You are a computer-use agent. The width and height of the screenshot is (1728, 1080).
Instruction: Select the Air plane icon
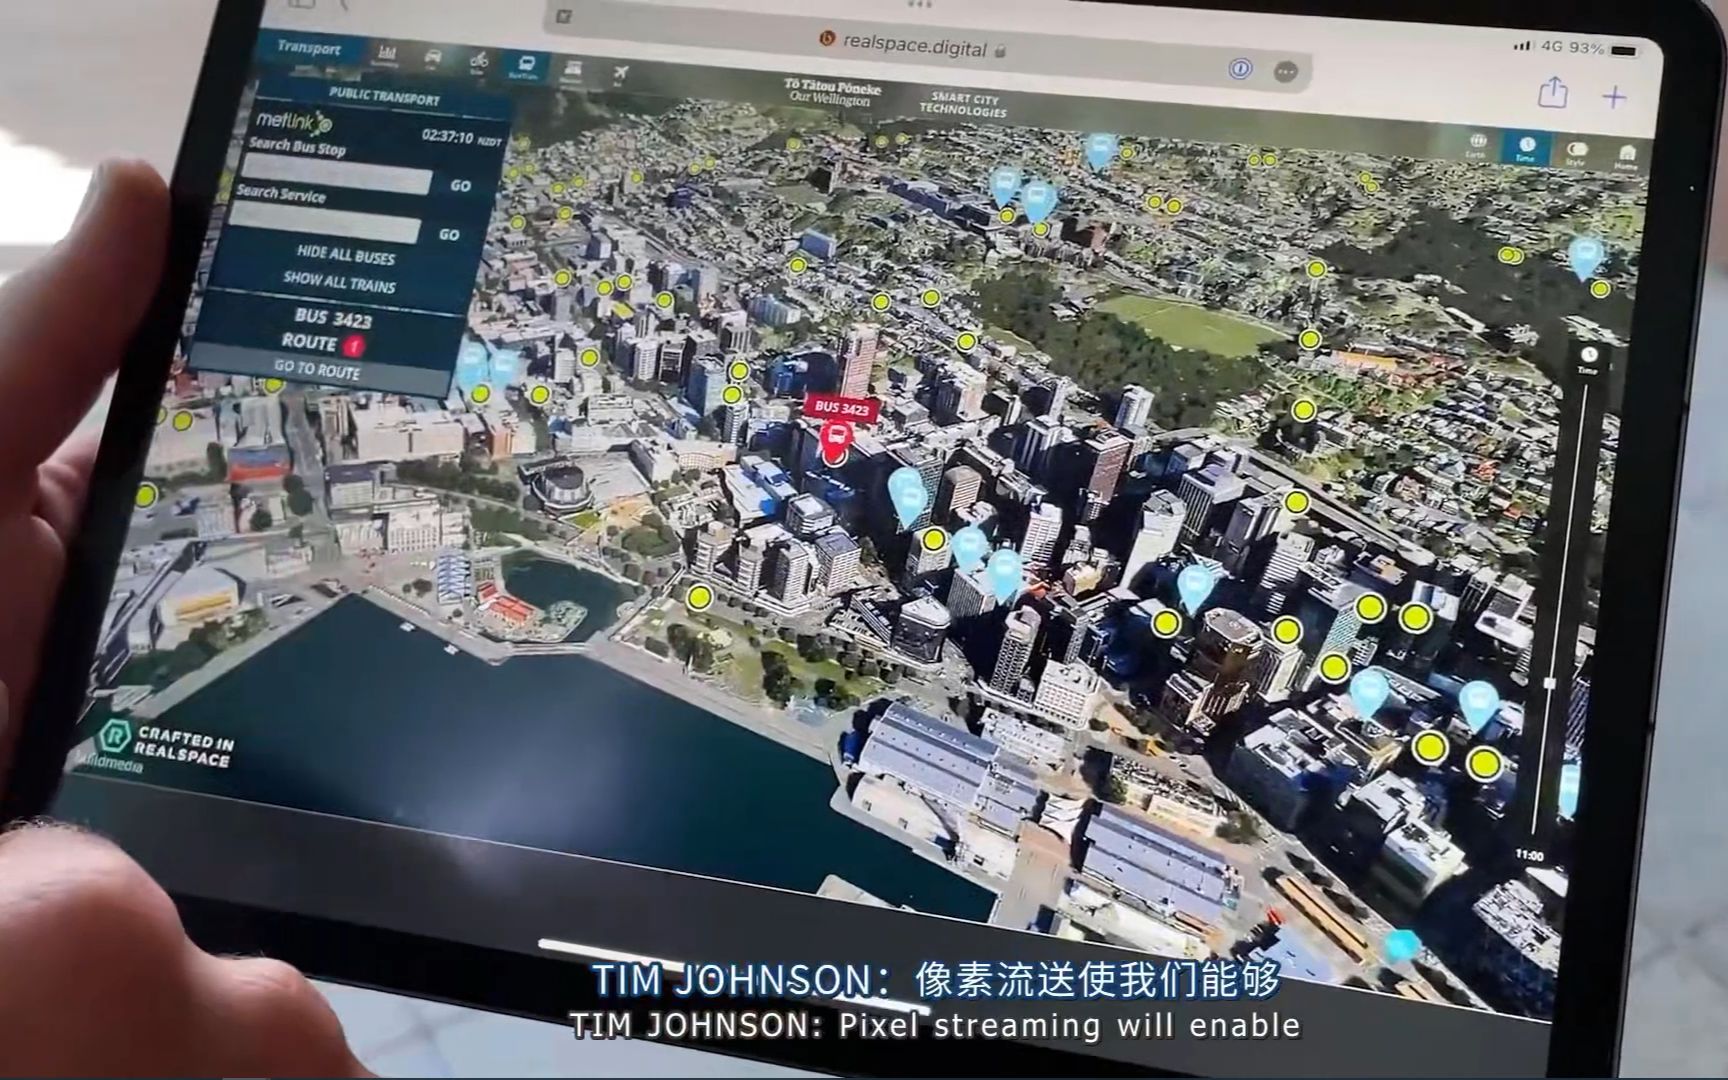[x=620, y=74]
